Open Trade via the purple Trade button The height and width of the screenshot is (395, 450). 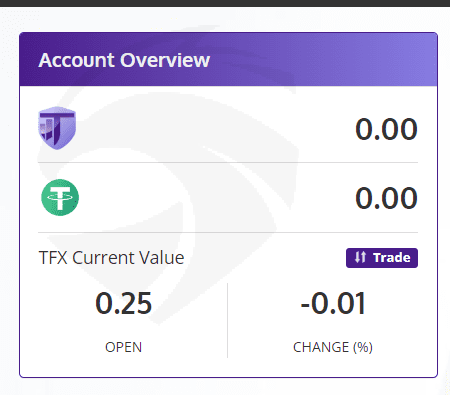click(382, 258)
